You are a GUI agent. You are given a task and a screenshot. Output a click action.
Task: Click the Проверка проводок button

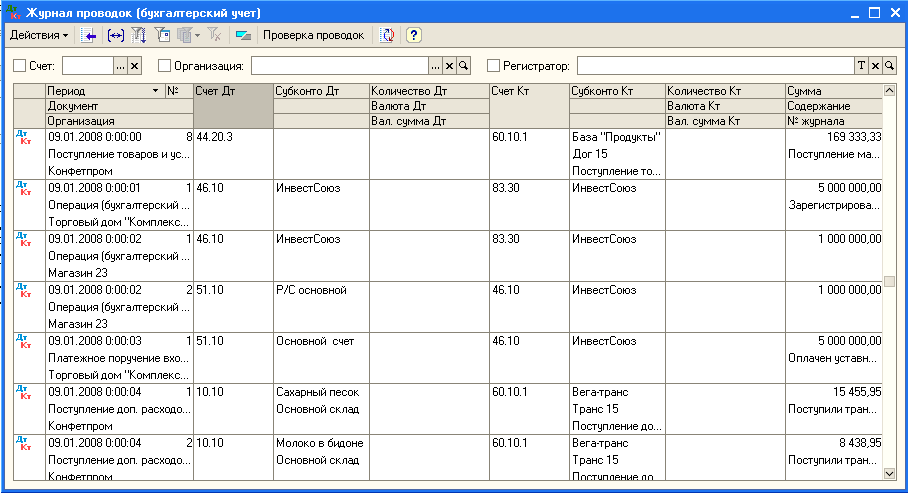point(313,35)
